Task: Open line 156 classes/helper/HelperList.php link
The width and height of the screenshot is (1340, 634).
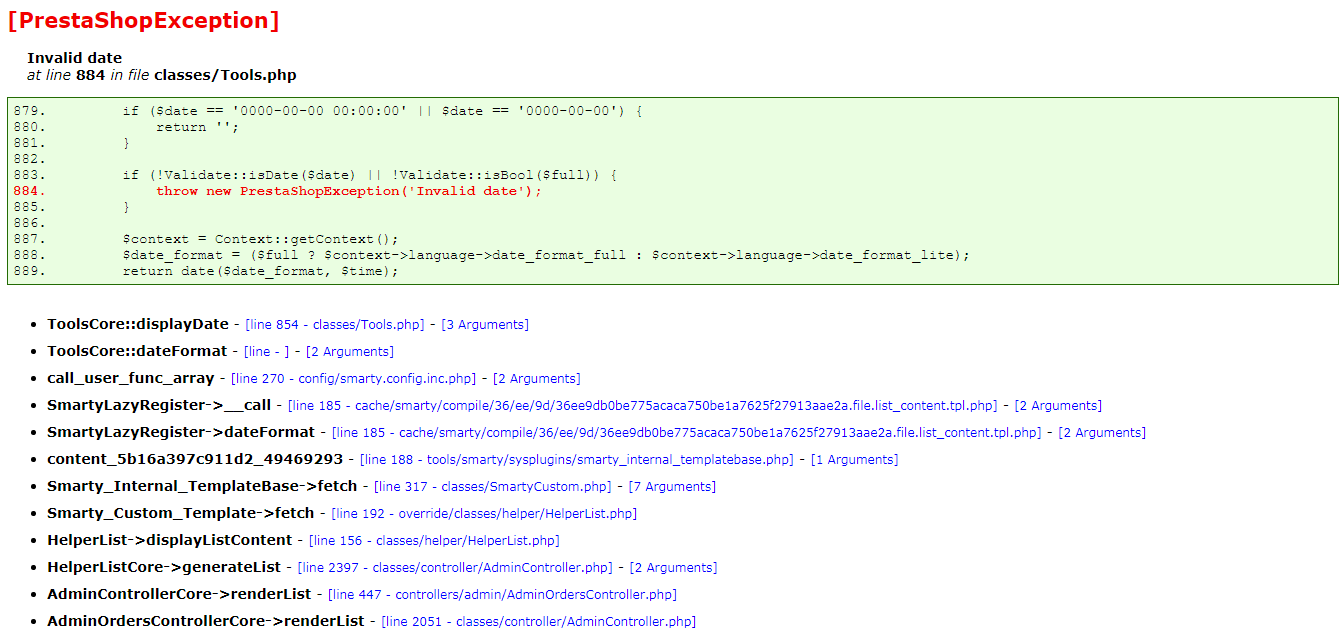Action: (x=434, y=541)
